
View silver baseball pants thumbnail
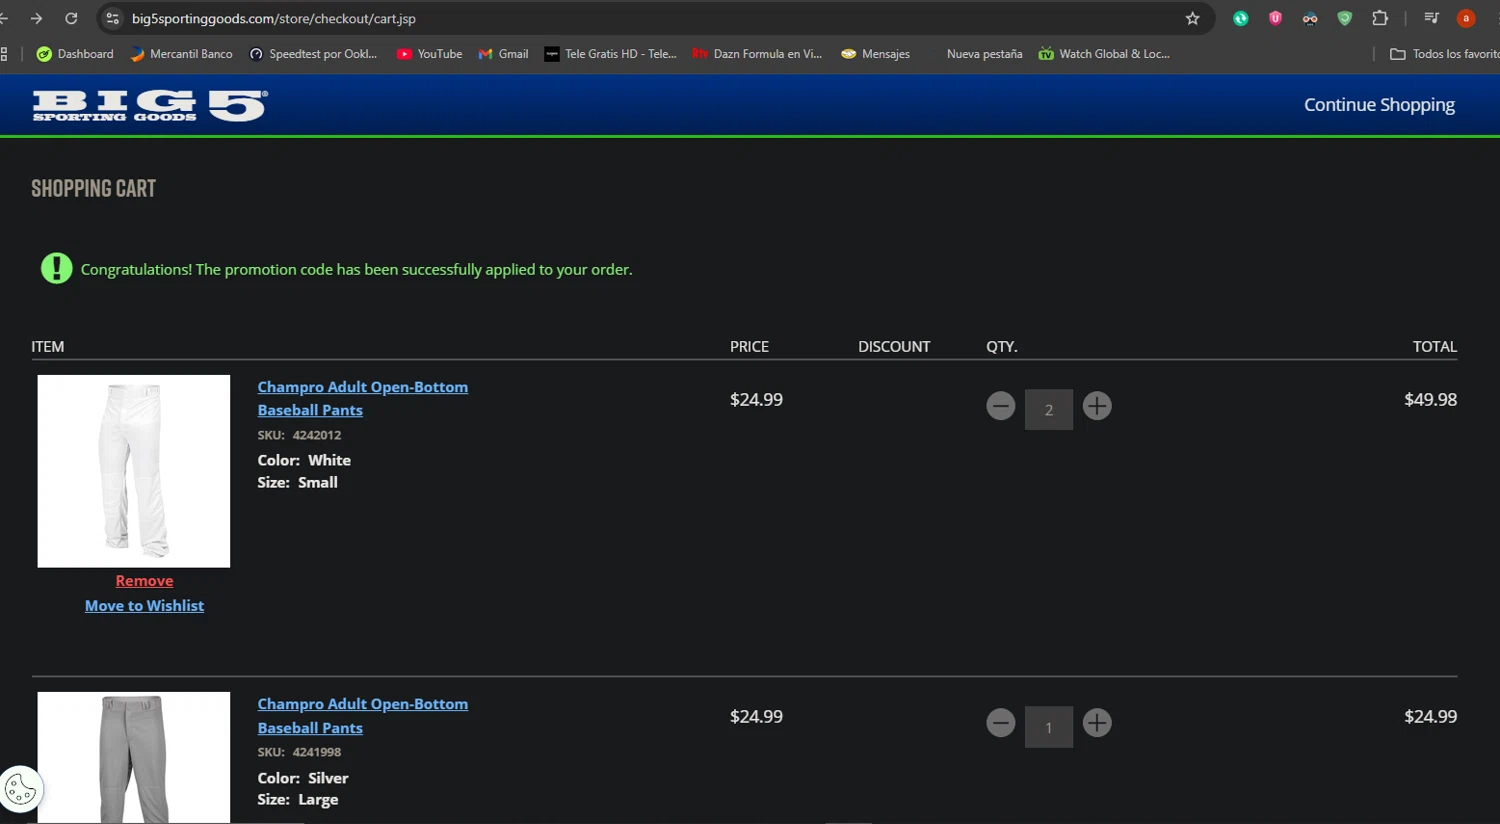[134, 757]
